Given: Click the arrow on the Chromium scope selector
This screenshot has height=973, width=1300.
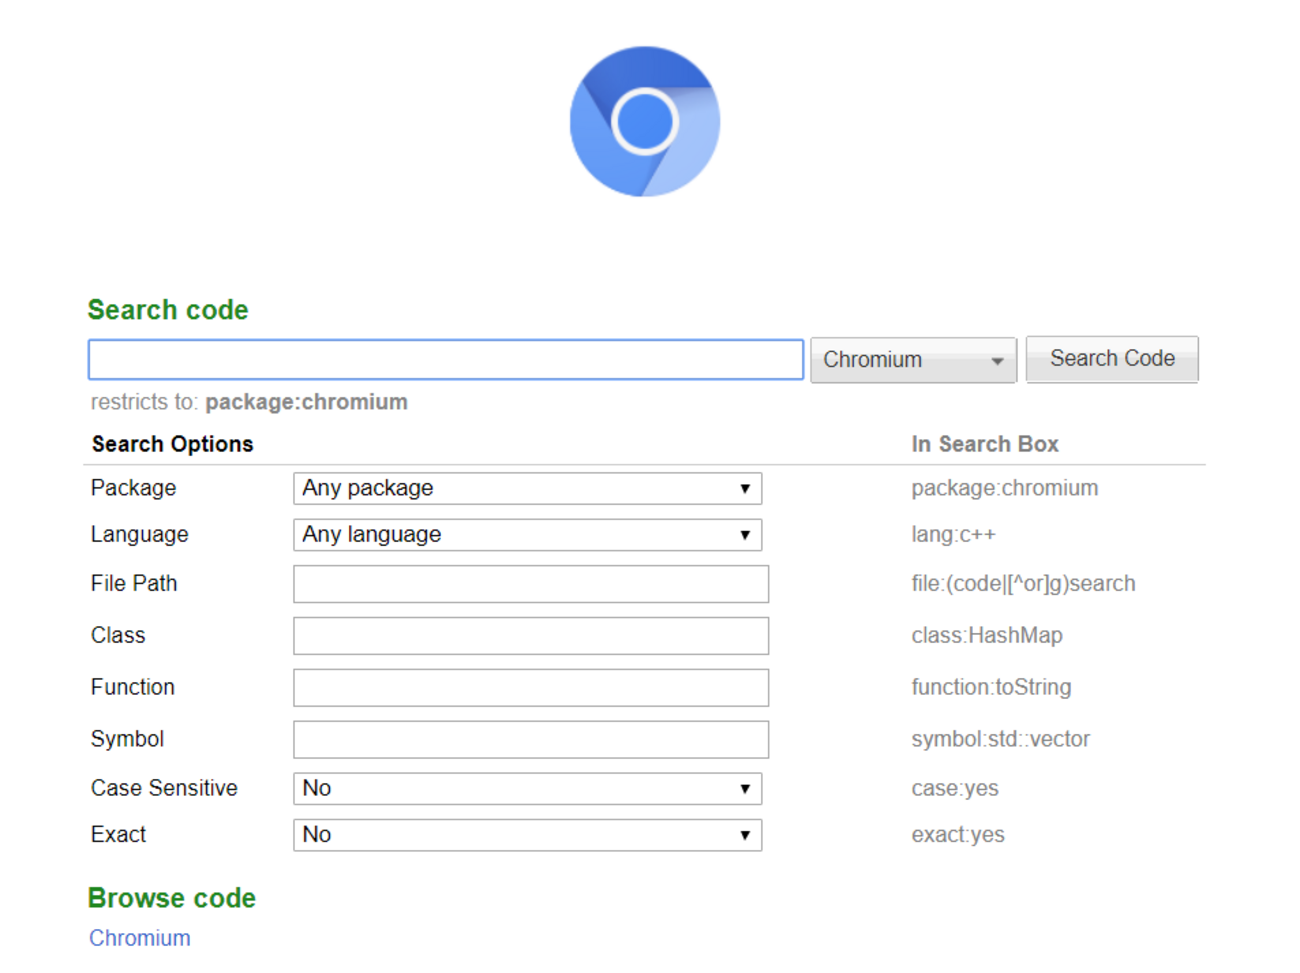Looking at the screenshot, I should [997, 361].
